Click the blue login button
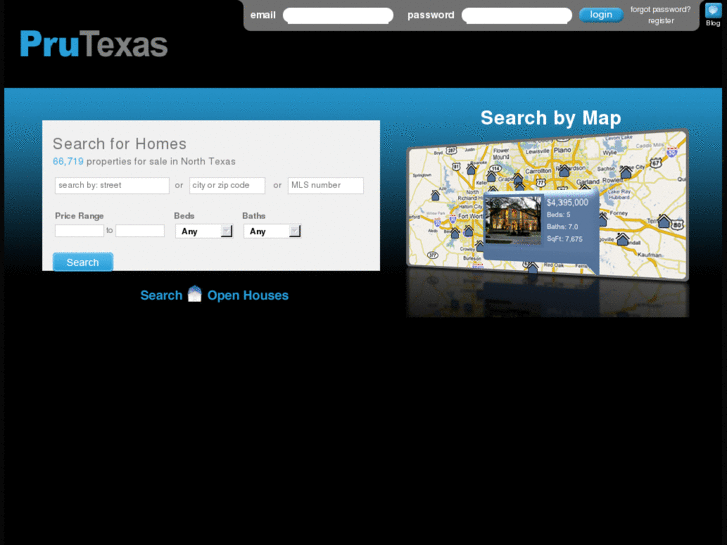The image size is (727, 545). (x=601, y=15)
